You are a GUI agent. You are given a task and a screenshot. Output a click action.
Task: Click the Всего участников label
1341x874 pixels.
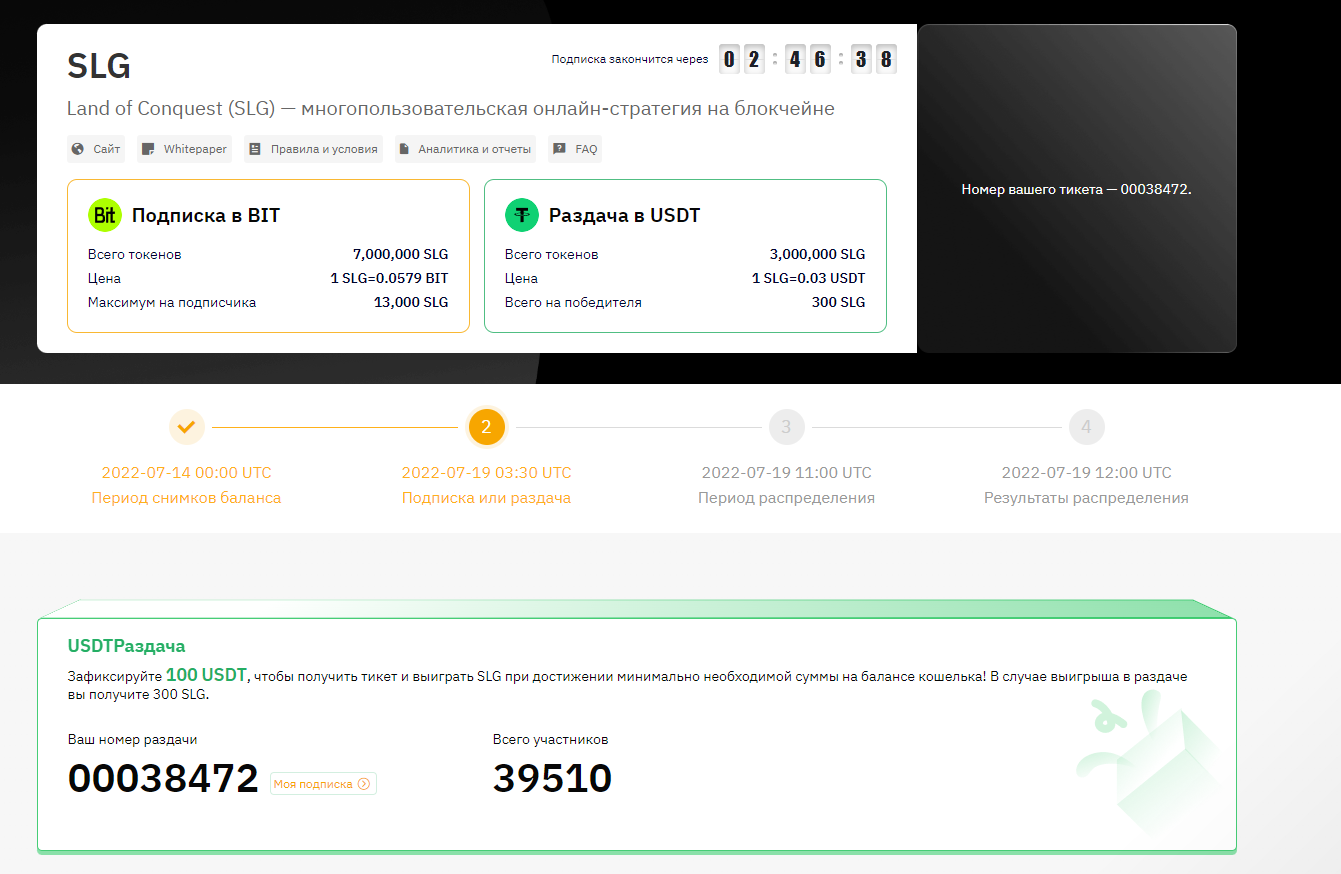550,740
